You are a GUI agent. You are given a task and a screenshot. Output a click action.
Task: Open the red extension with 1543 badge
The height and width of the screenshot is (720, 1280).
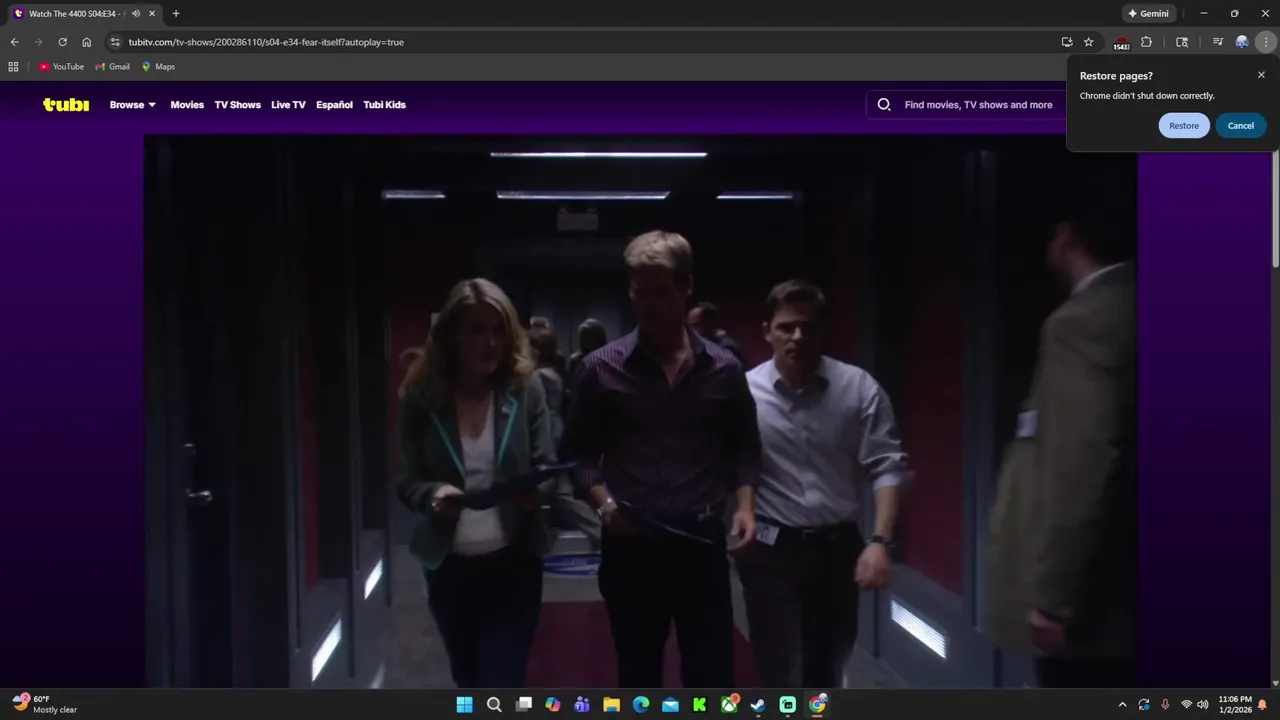tap(1121, 43)
